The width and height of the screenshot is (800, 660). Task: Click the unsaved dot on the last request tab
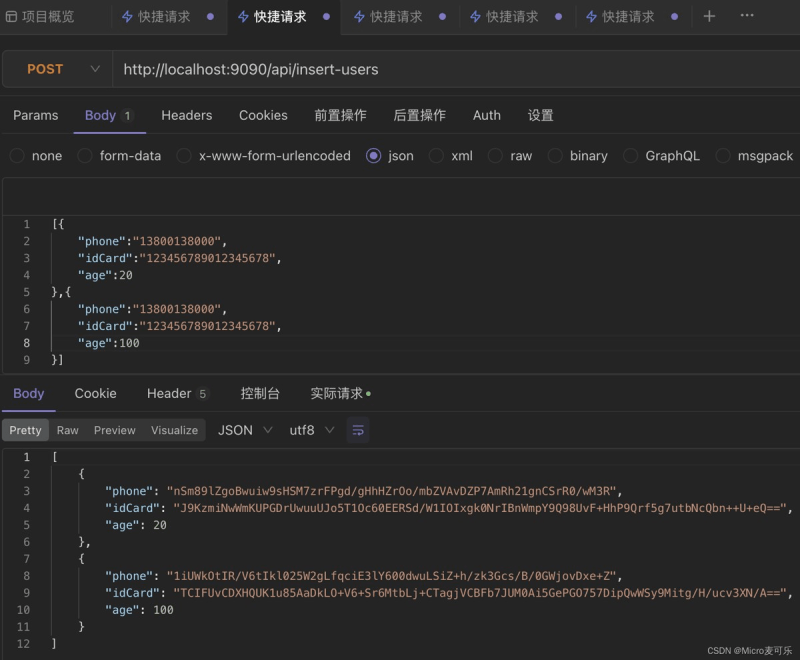pyautogui.click(x=674, y=17)
